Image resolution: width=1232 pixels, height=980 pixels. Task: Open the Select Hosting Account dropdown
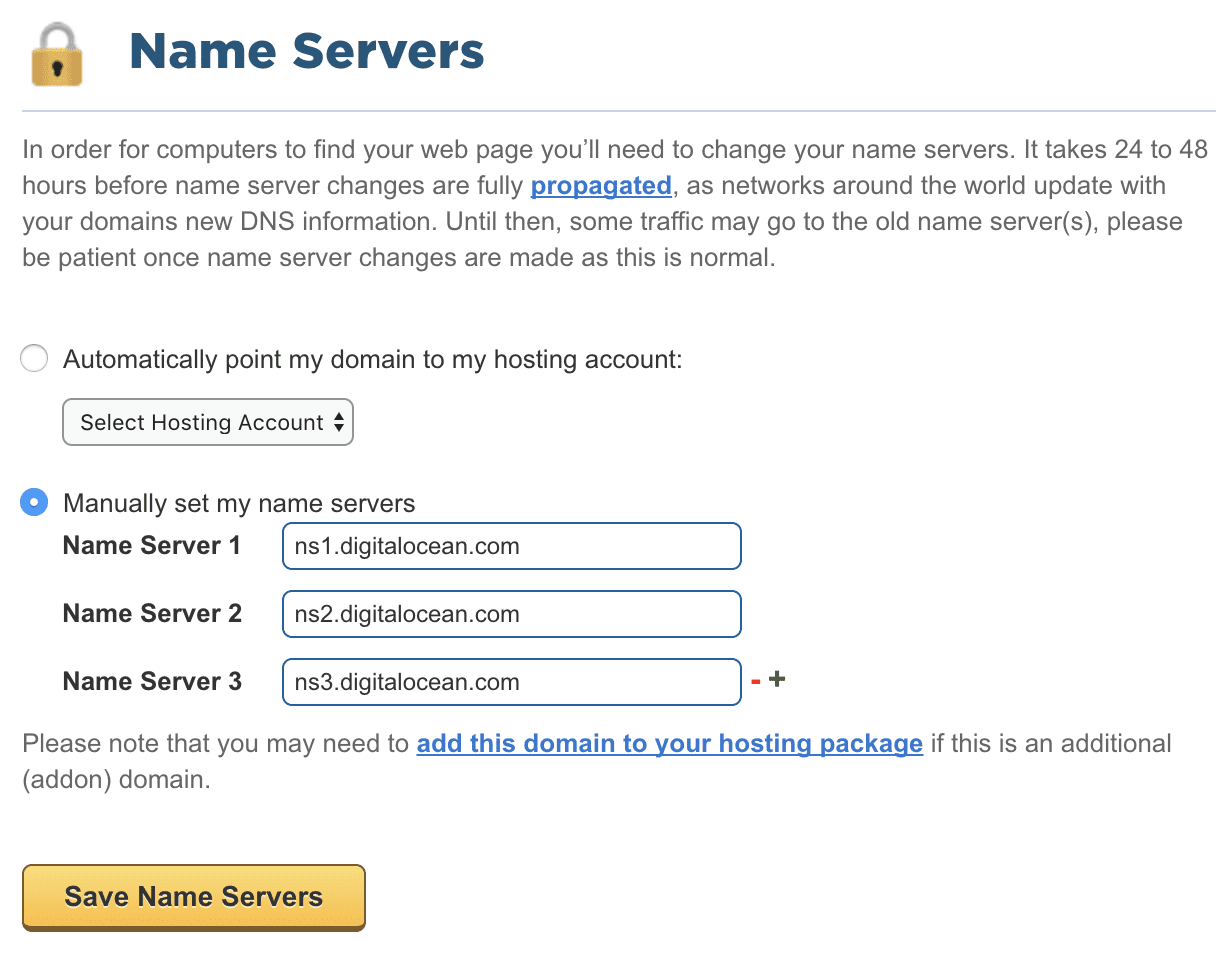tap(207, 422)
